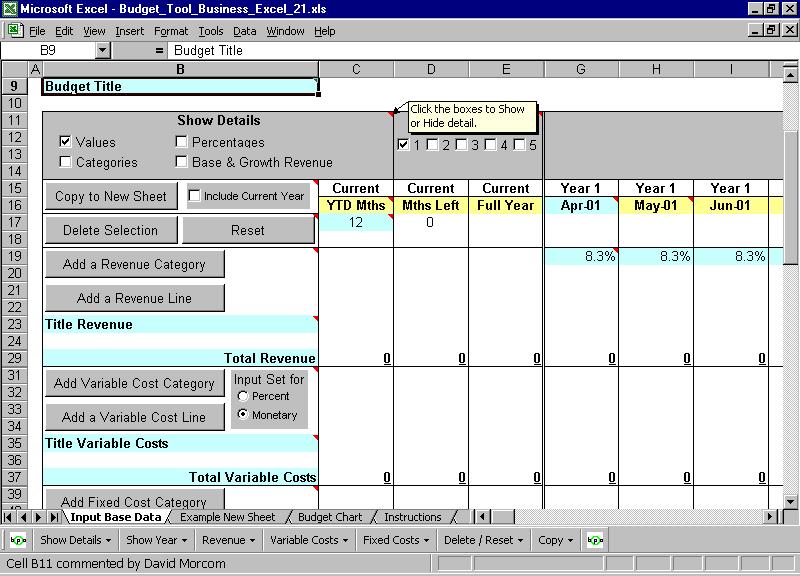The width and height of the screenshot is (800, 576).
Task: Click the green macro icon at toolbar's left end
Action: 16,539
